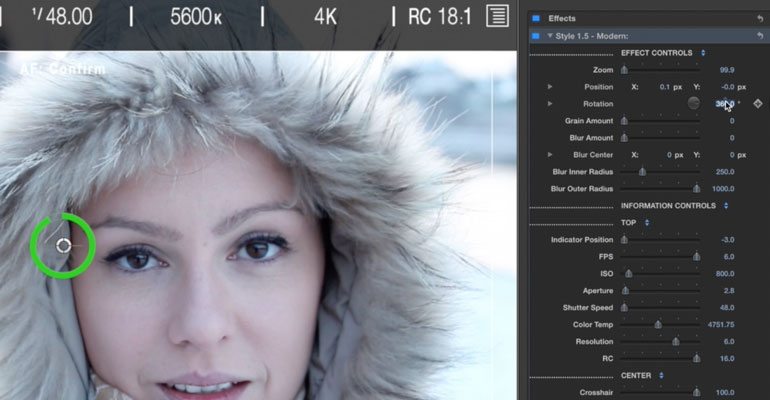Select the Grain Amount value field
Image resolution: width=770 pixels, height=400 pixels.
coord(732,121)
